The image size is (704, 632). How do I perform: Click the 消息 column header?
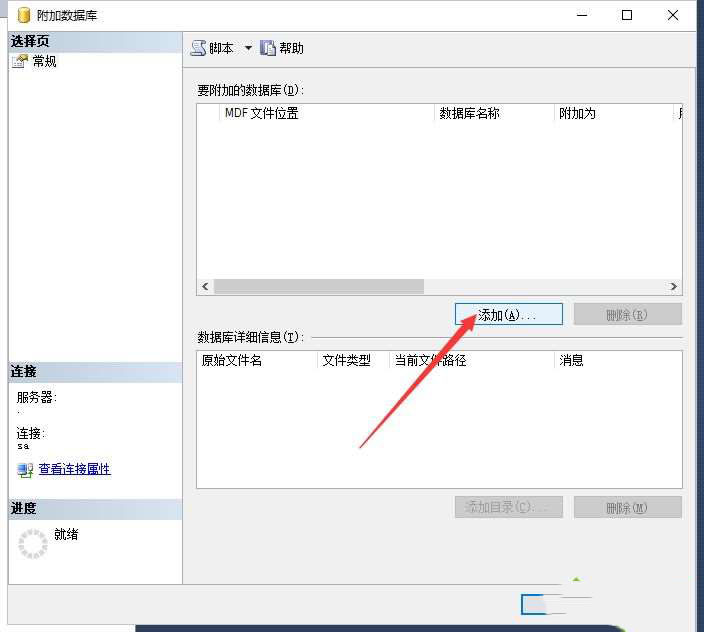point(618,360)
